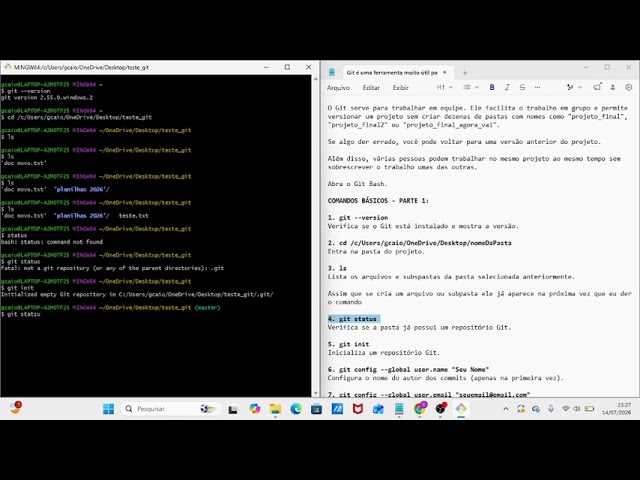
Task: Toggle Bold formatting in Notepad
Action: pos(492,87)
